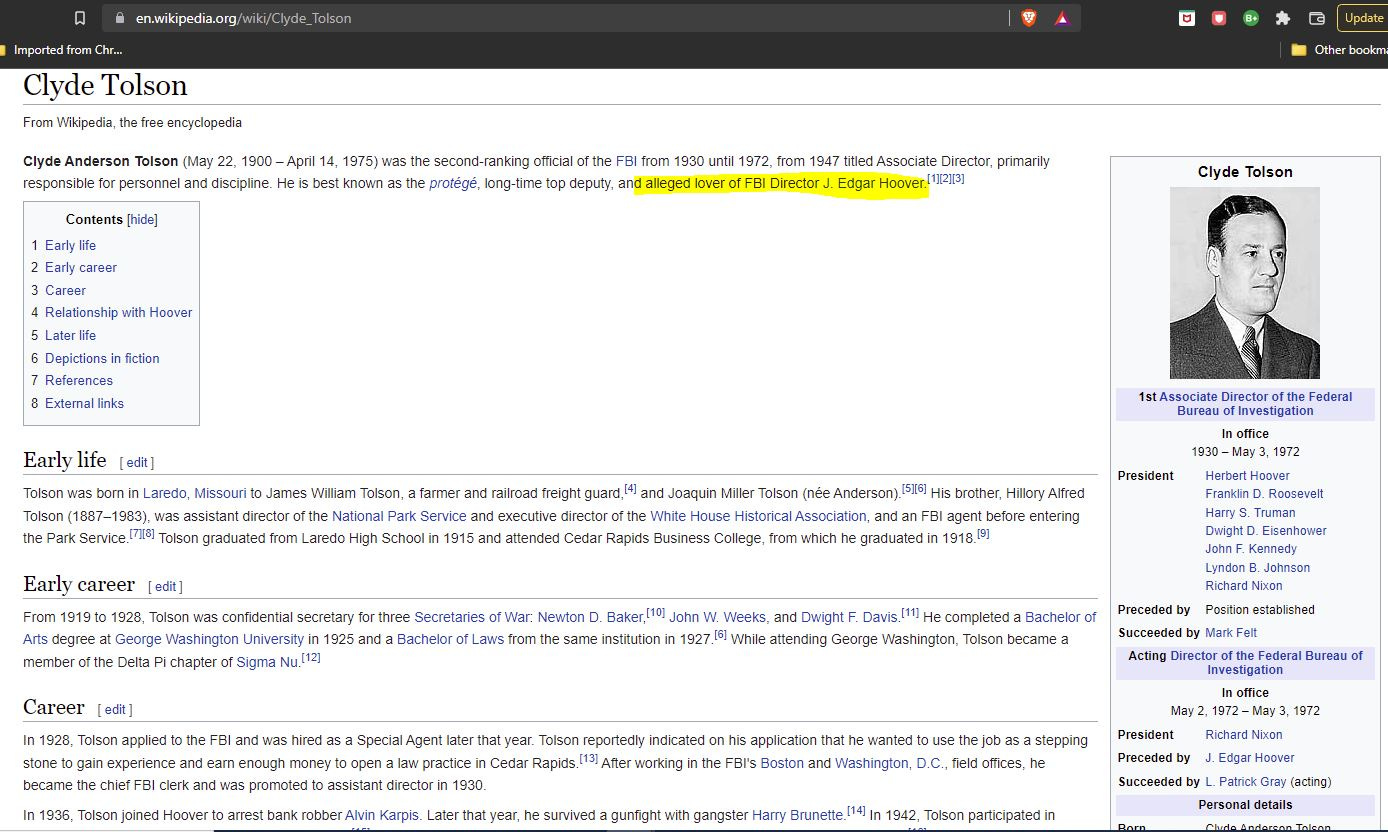Open Mark Felt infobox link
1388x832 pixels.
coord(1231,633)
